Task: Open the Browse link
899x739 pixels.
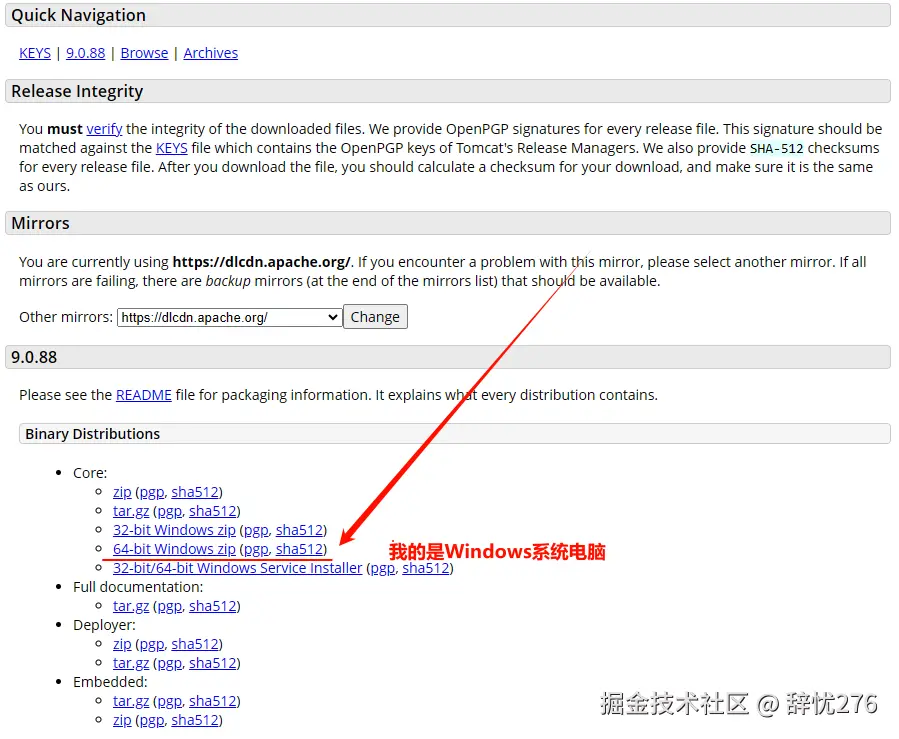Action: (x=144, y=53)
